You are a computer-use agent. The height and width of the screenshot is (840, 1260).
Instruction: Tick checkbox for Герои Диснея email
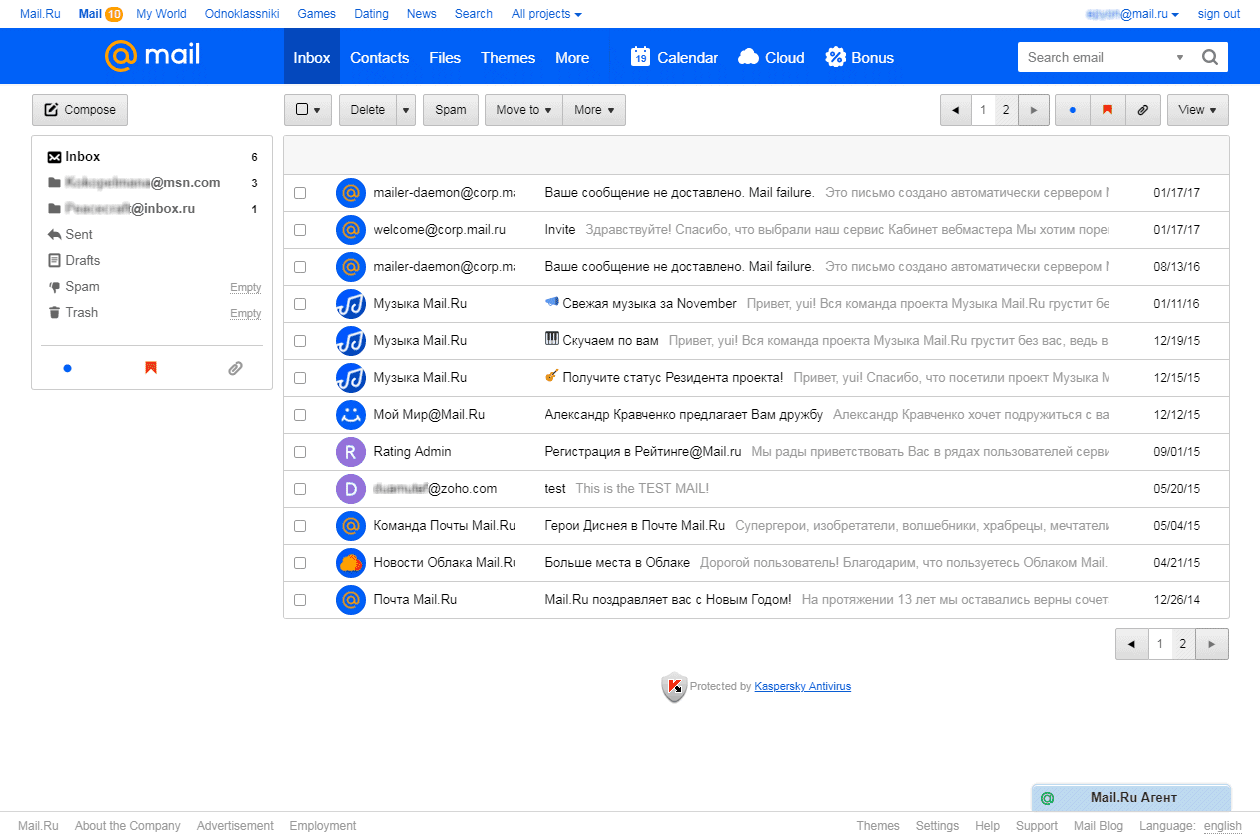(300, 526)
